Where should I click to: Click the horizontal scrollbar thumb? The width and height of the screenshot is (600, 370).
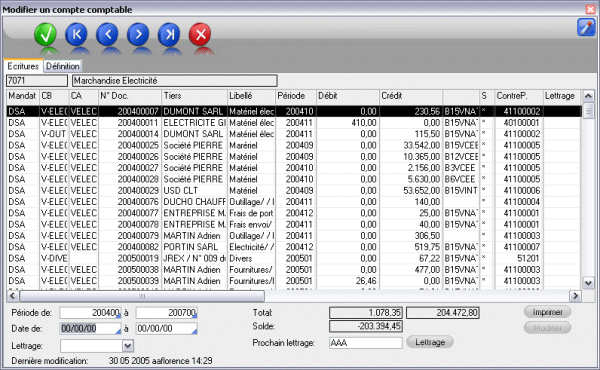pyautogui.click(x=142, y=296)
